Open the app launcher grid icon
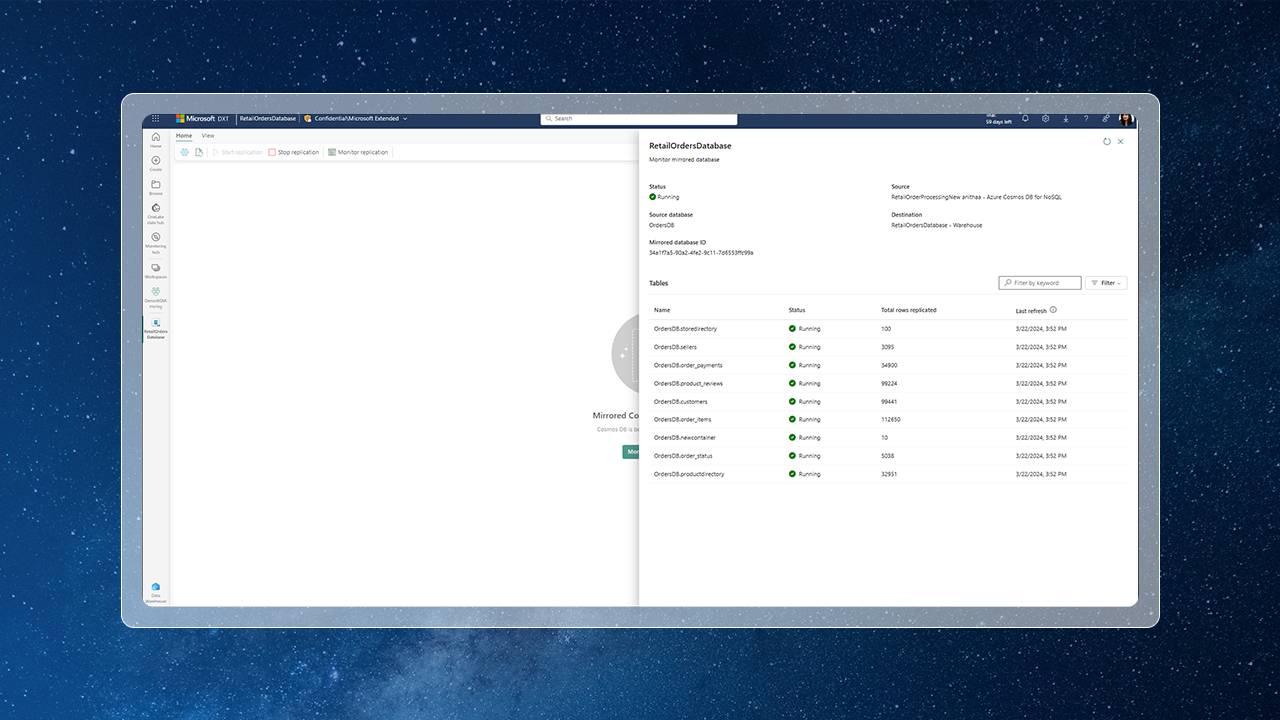The width and height of the screenshot is (1280, 720). click(155, 118)
